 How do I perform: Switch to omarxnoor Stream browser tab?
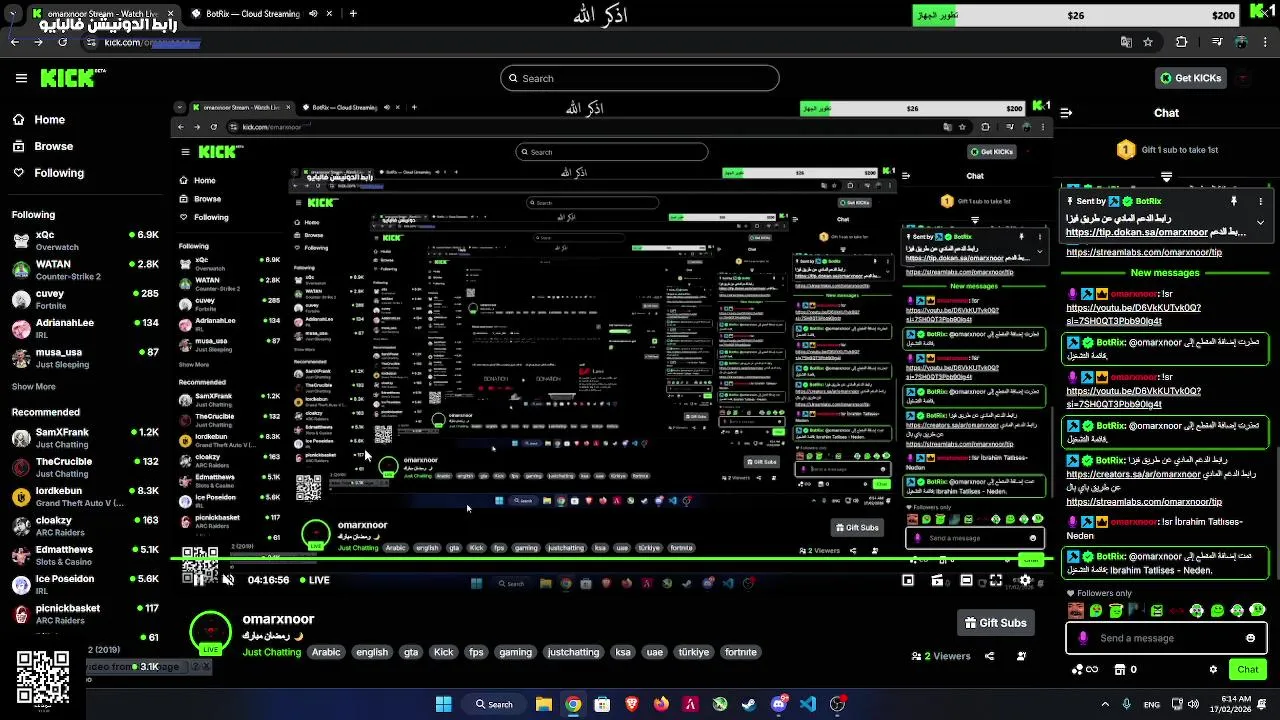[x=104, y=14]
